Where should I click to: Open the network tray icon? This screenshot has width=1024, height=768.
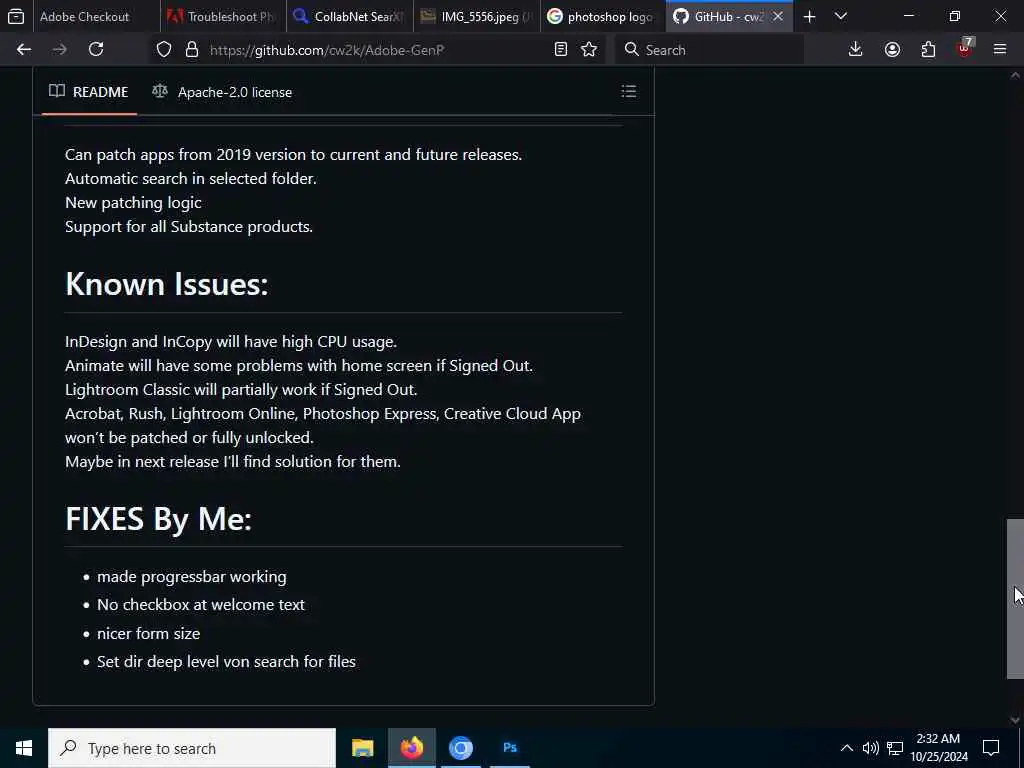(x=895, y=748)
